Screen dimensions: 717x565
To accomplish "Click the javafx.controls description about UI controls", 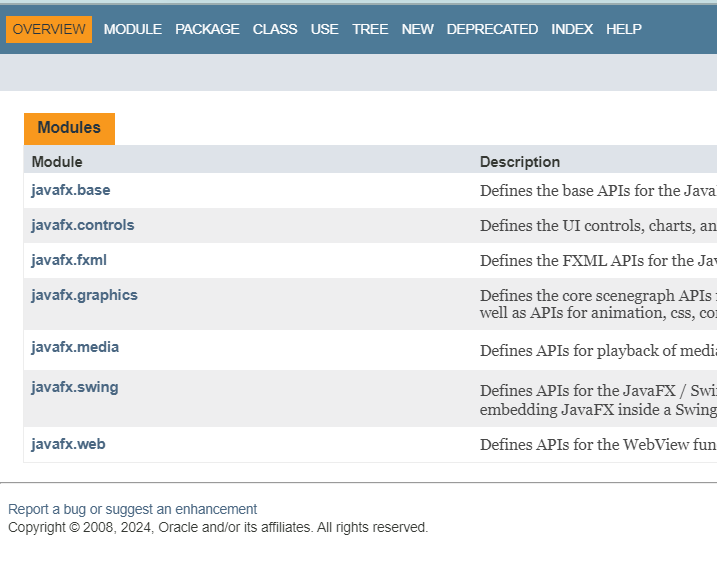I will point(598,226).
